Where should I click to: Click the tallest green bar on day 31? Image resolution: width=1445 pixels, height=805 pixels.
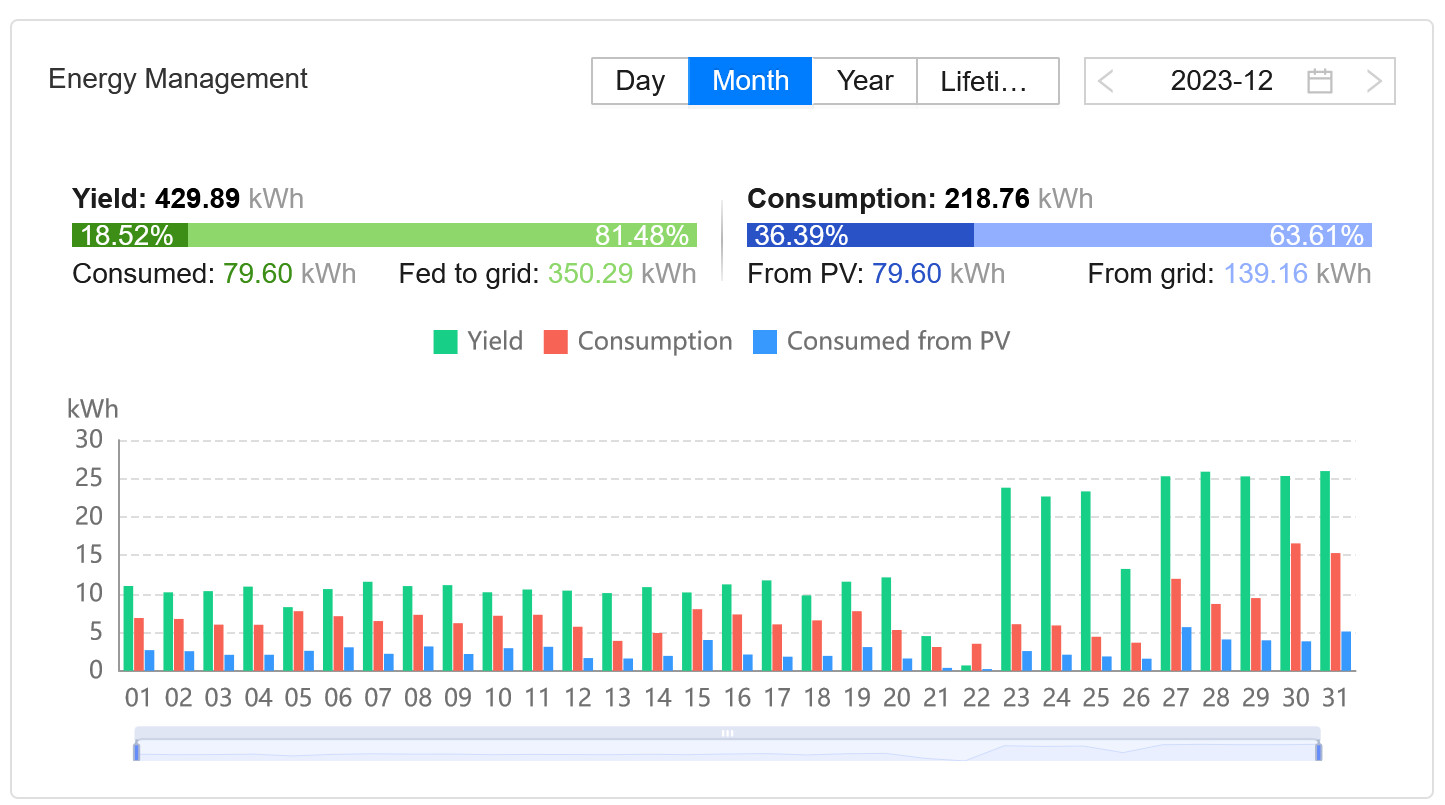coord(1325,570)
